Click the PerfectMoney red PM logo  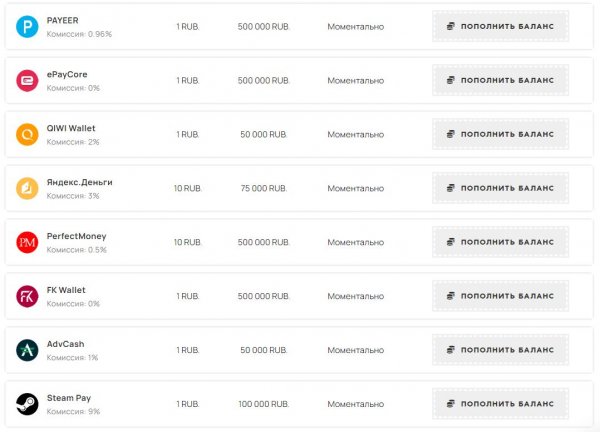(x=27, y=242)
